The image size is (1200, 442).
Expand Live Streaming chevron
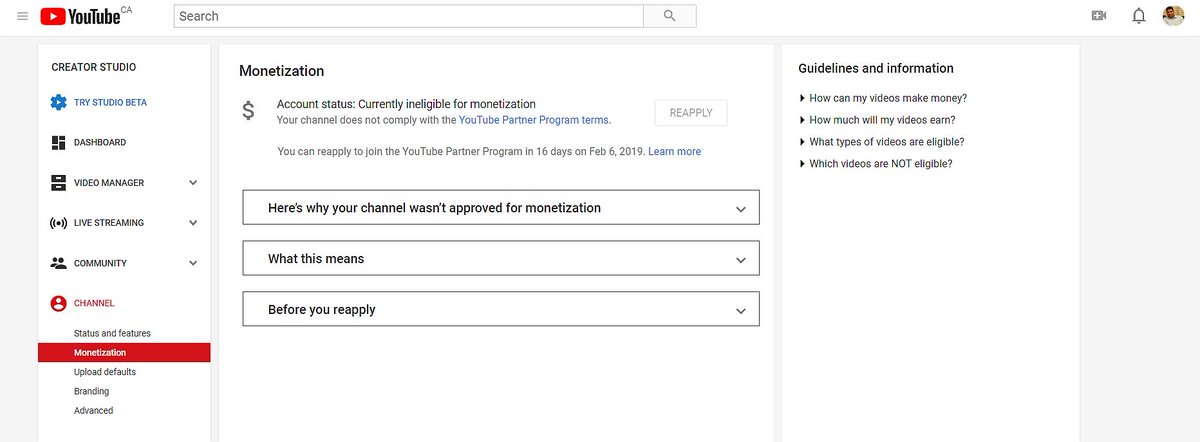click(193, 223)
